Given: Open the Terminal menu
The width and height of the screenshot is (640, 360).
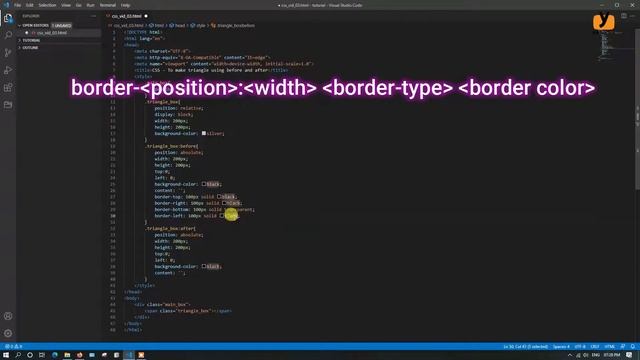Looking at the screenshot, I should click(108, 5).
